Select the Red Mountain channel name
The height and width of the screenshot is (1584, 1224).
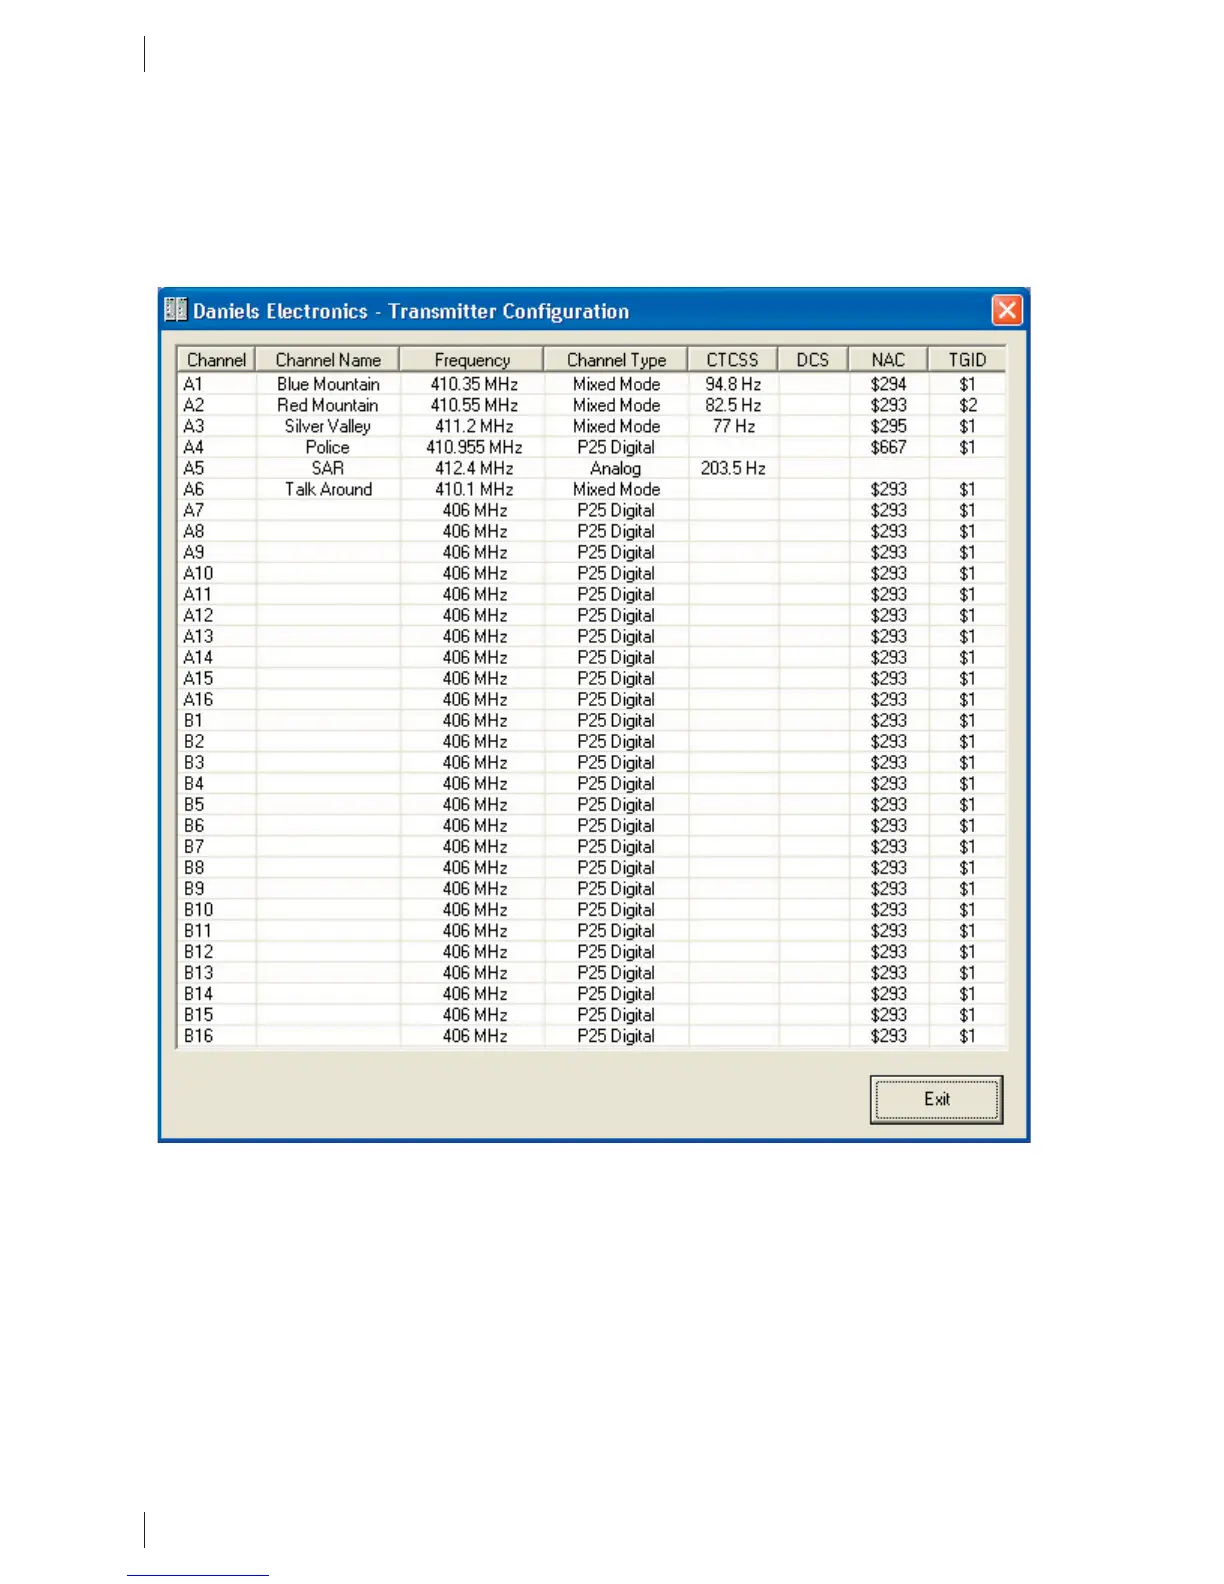tap(328, 405)
